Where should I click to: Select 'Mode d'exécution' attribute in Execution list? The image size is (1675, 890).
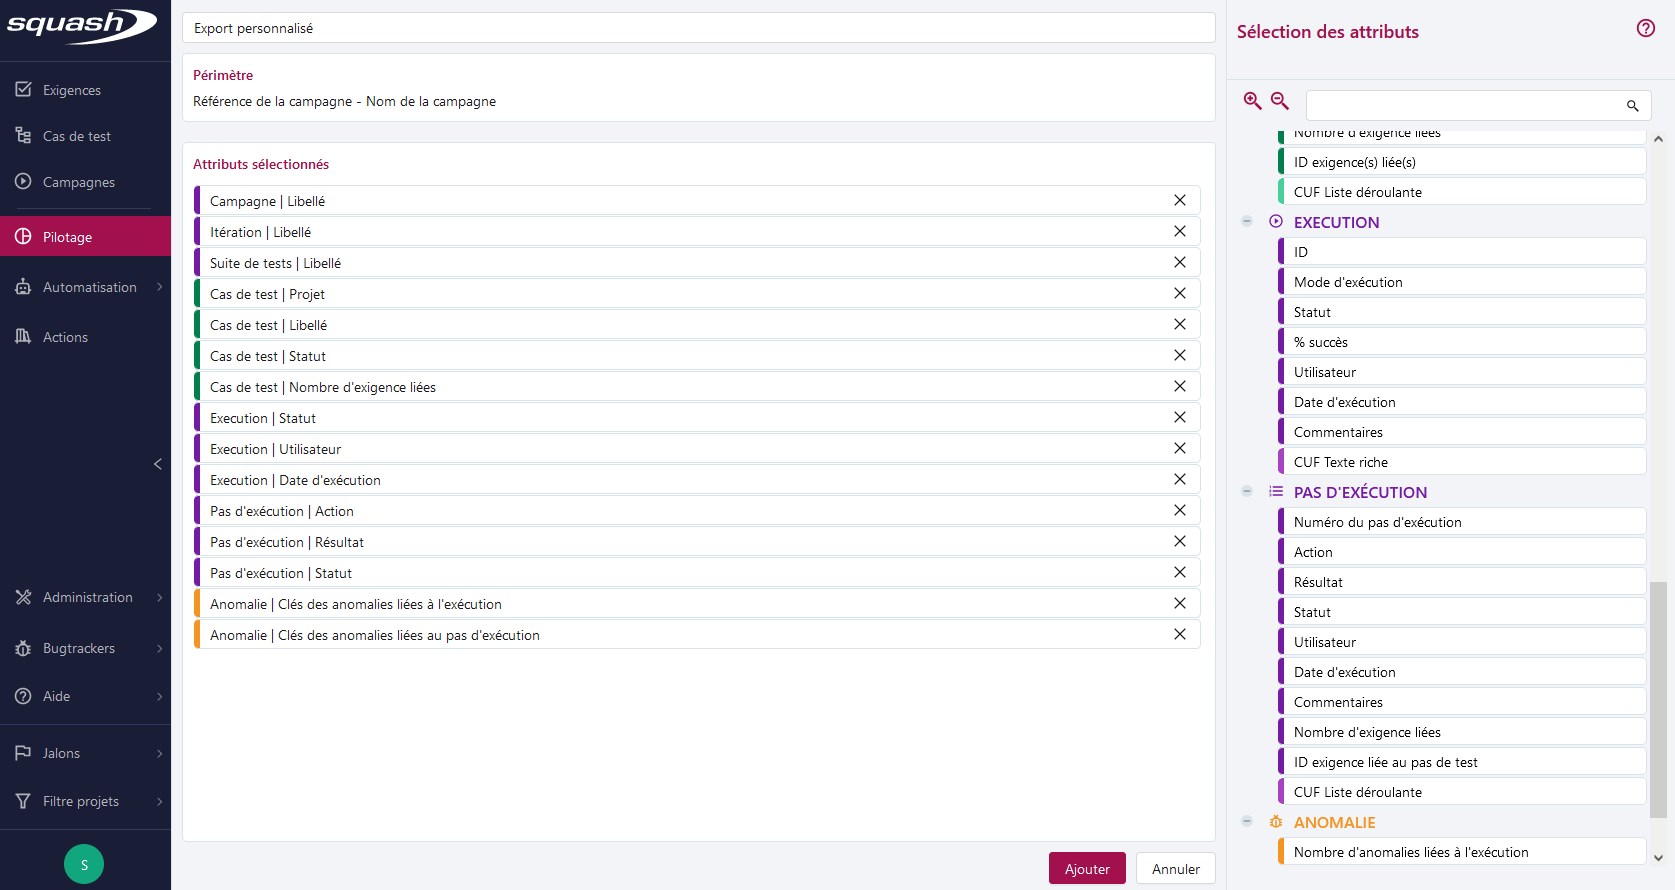[1461, 282]
